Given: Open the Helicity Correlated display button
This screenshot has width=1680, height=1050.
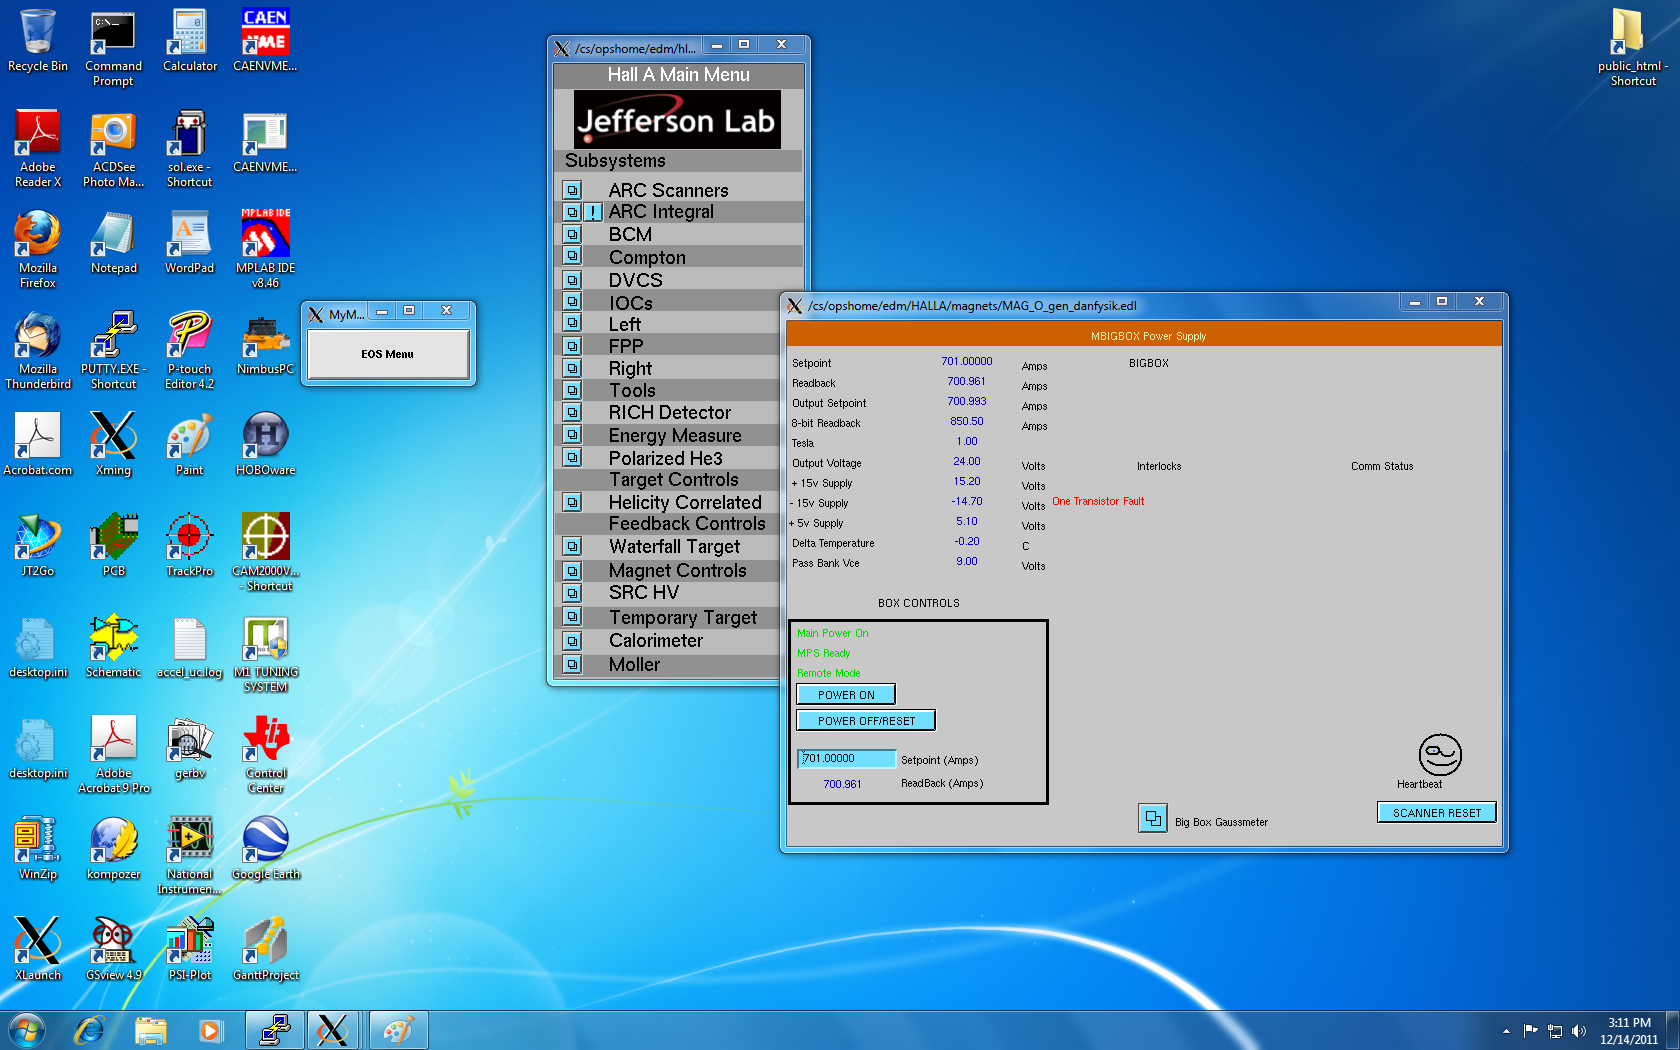Looking at the screenshot, I should (572, 502).
